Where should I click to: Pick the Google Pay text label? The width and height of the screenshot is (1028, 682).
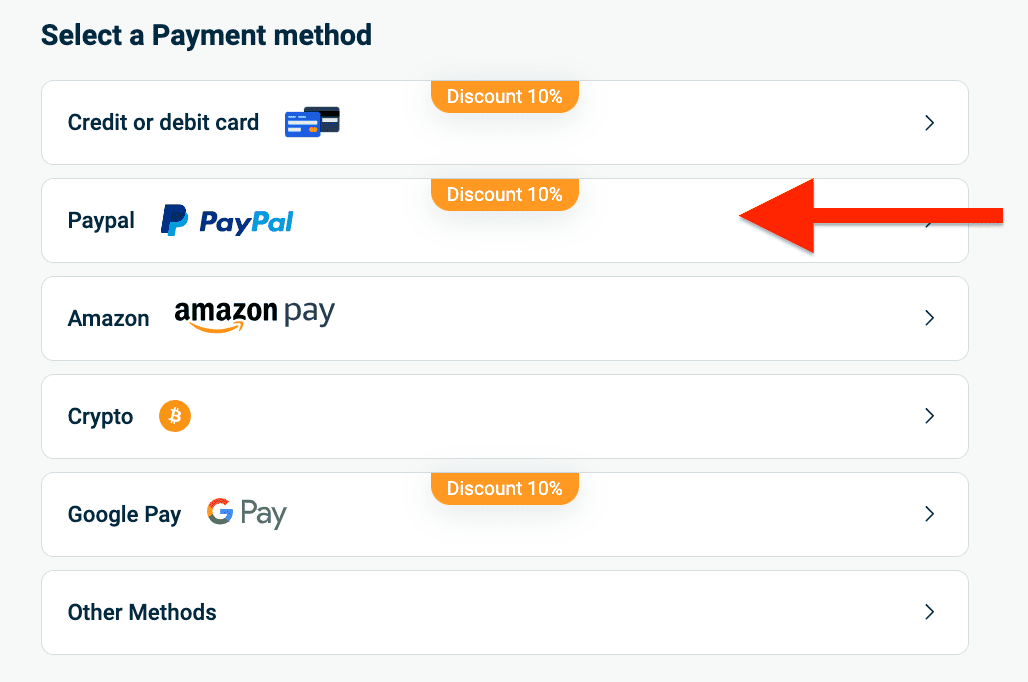click(124, 515)
